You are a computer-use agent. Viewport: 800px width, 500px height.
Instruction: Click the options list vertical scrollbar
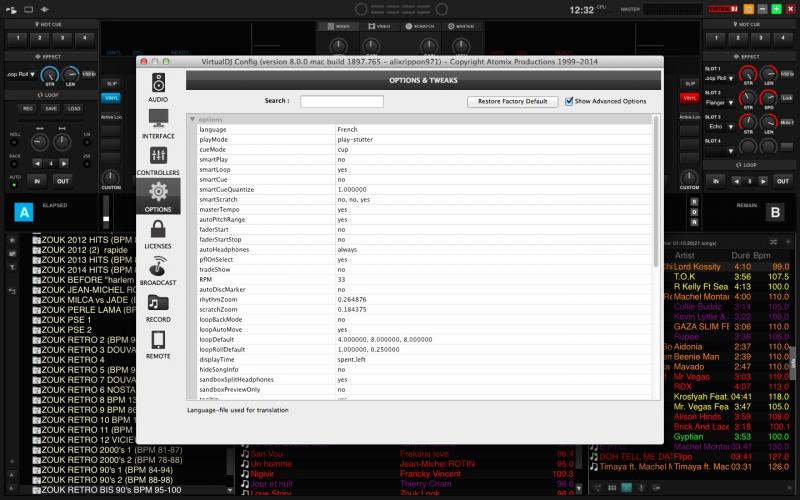coord(656,191)
